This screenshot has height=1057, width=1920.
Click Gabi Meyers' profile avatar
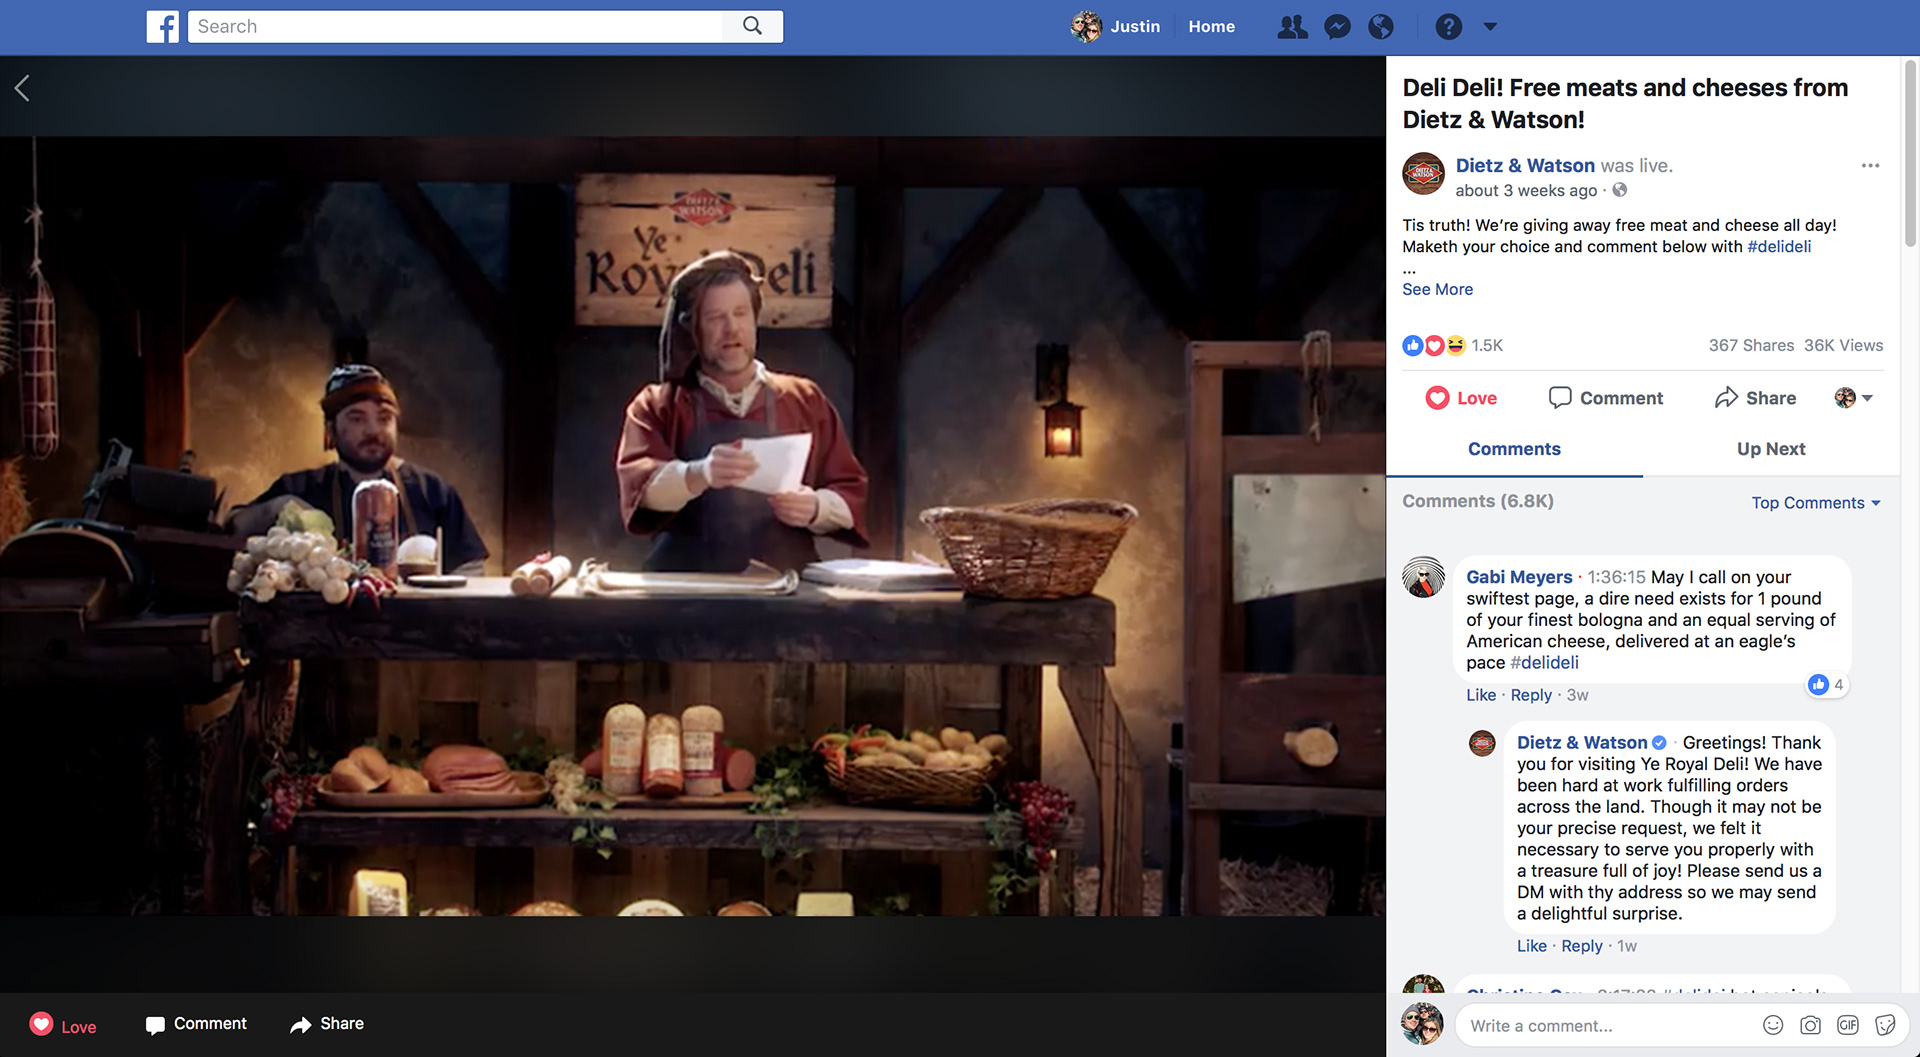[x=1423, y=577]
